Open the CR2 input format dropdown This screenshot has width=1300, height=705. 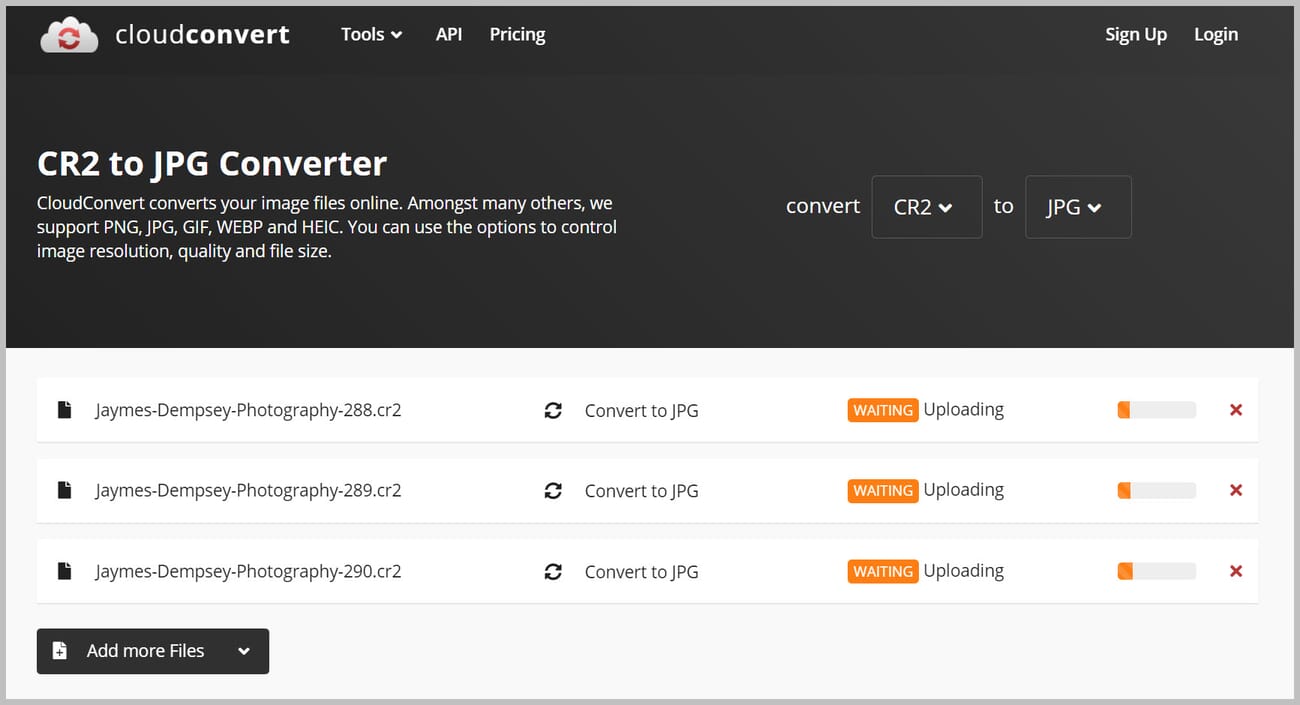click(x=926, y=207)
